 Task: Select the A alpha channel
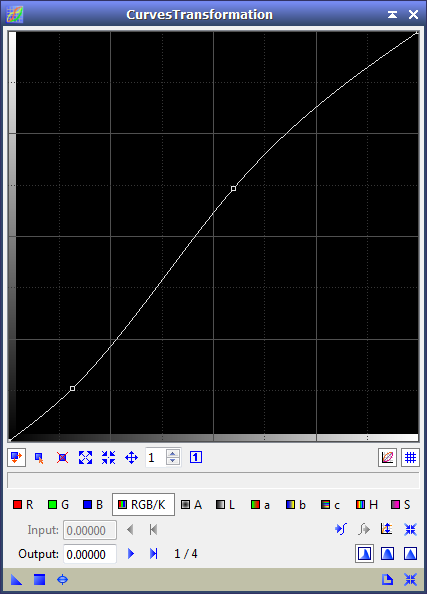(191, 505)
